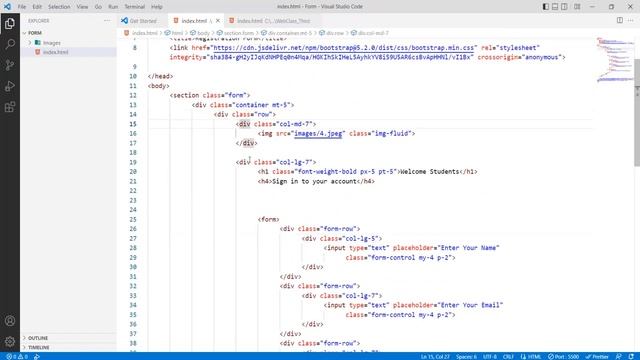Screen dimensions: 640x360
Task: Split the editor to the right
Action: coord(620,20)
